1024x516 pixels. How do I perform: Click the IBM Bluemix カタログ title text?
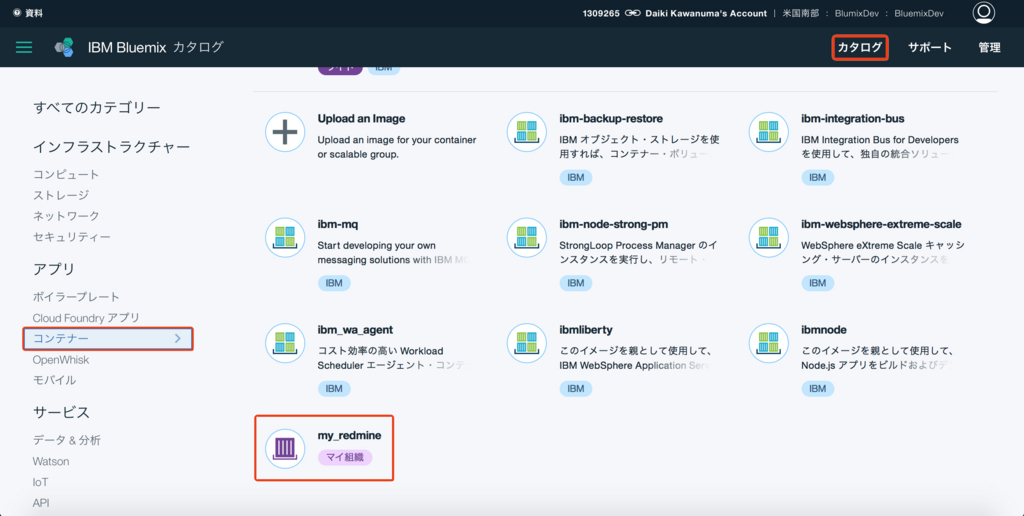pyautogui.click(x=155, y=47)
